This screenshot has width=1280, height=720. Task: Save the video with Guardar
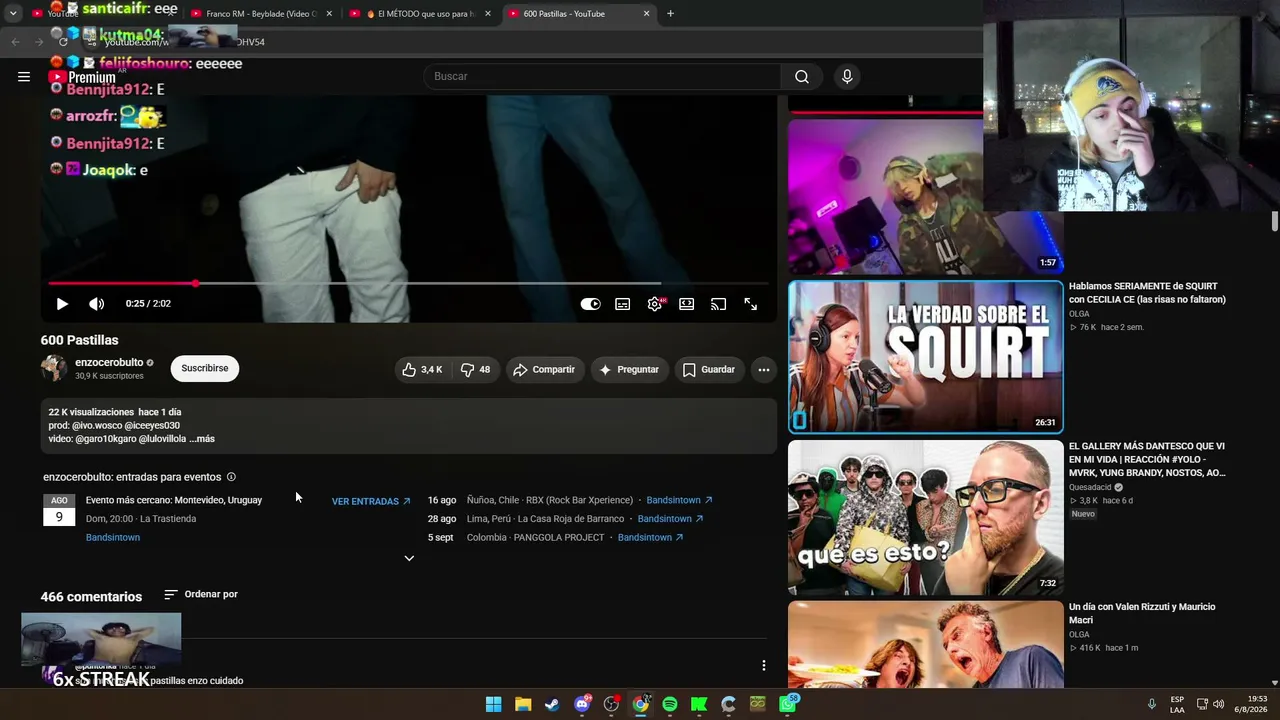pos(709,370)
